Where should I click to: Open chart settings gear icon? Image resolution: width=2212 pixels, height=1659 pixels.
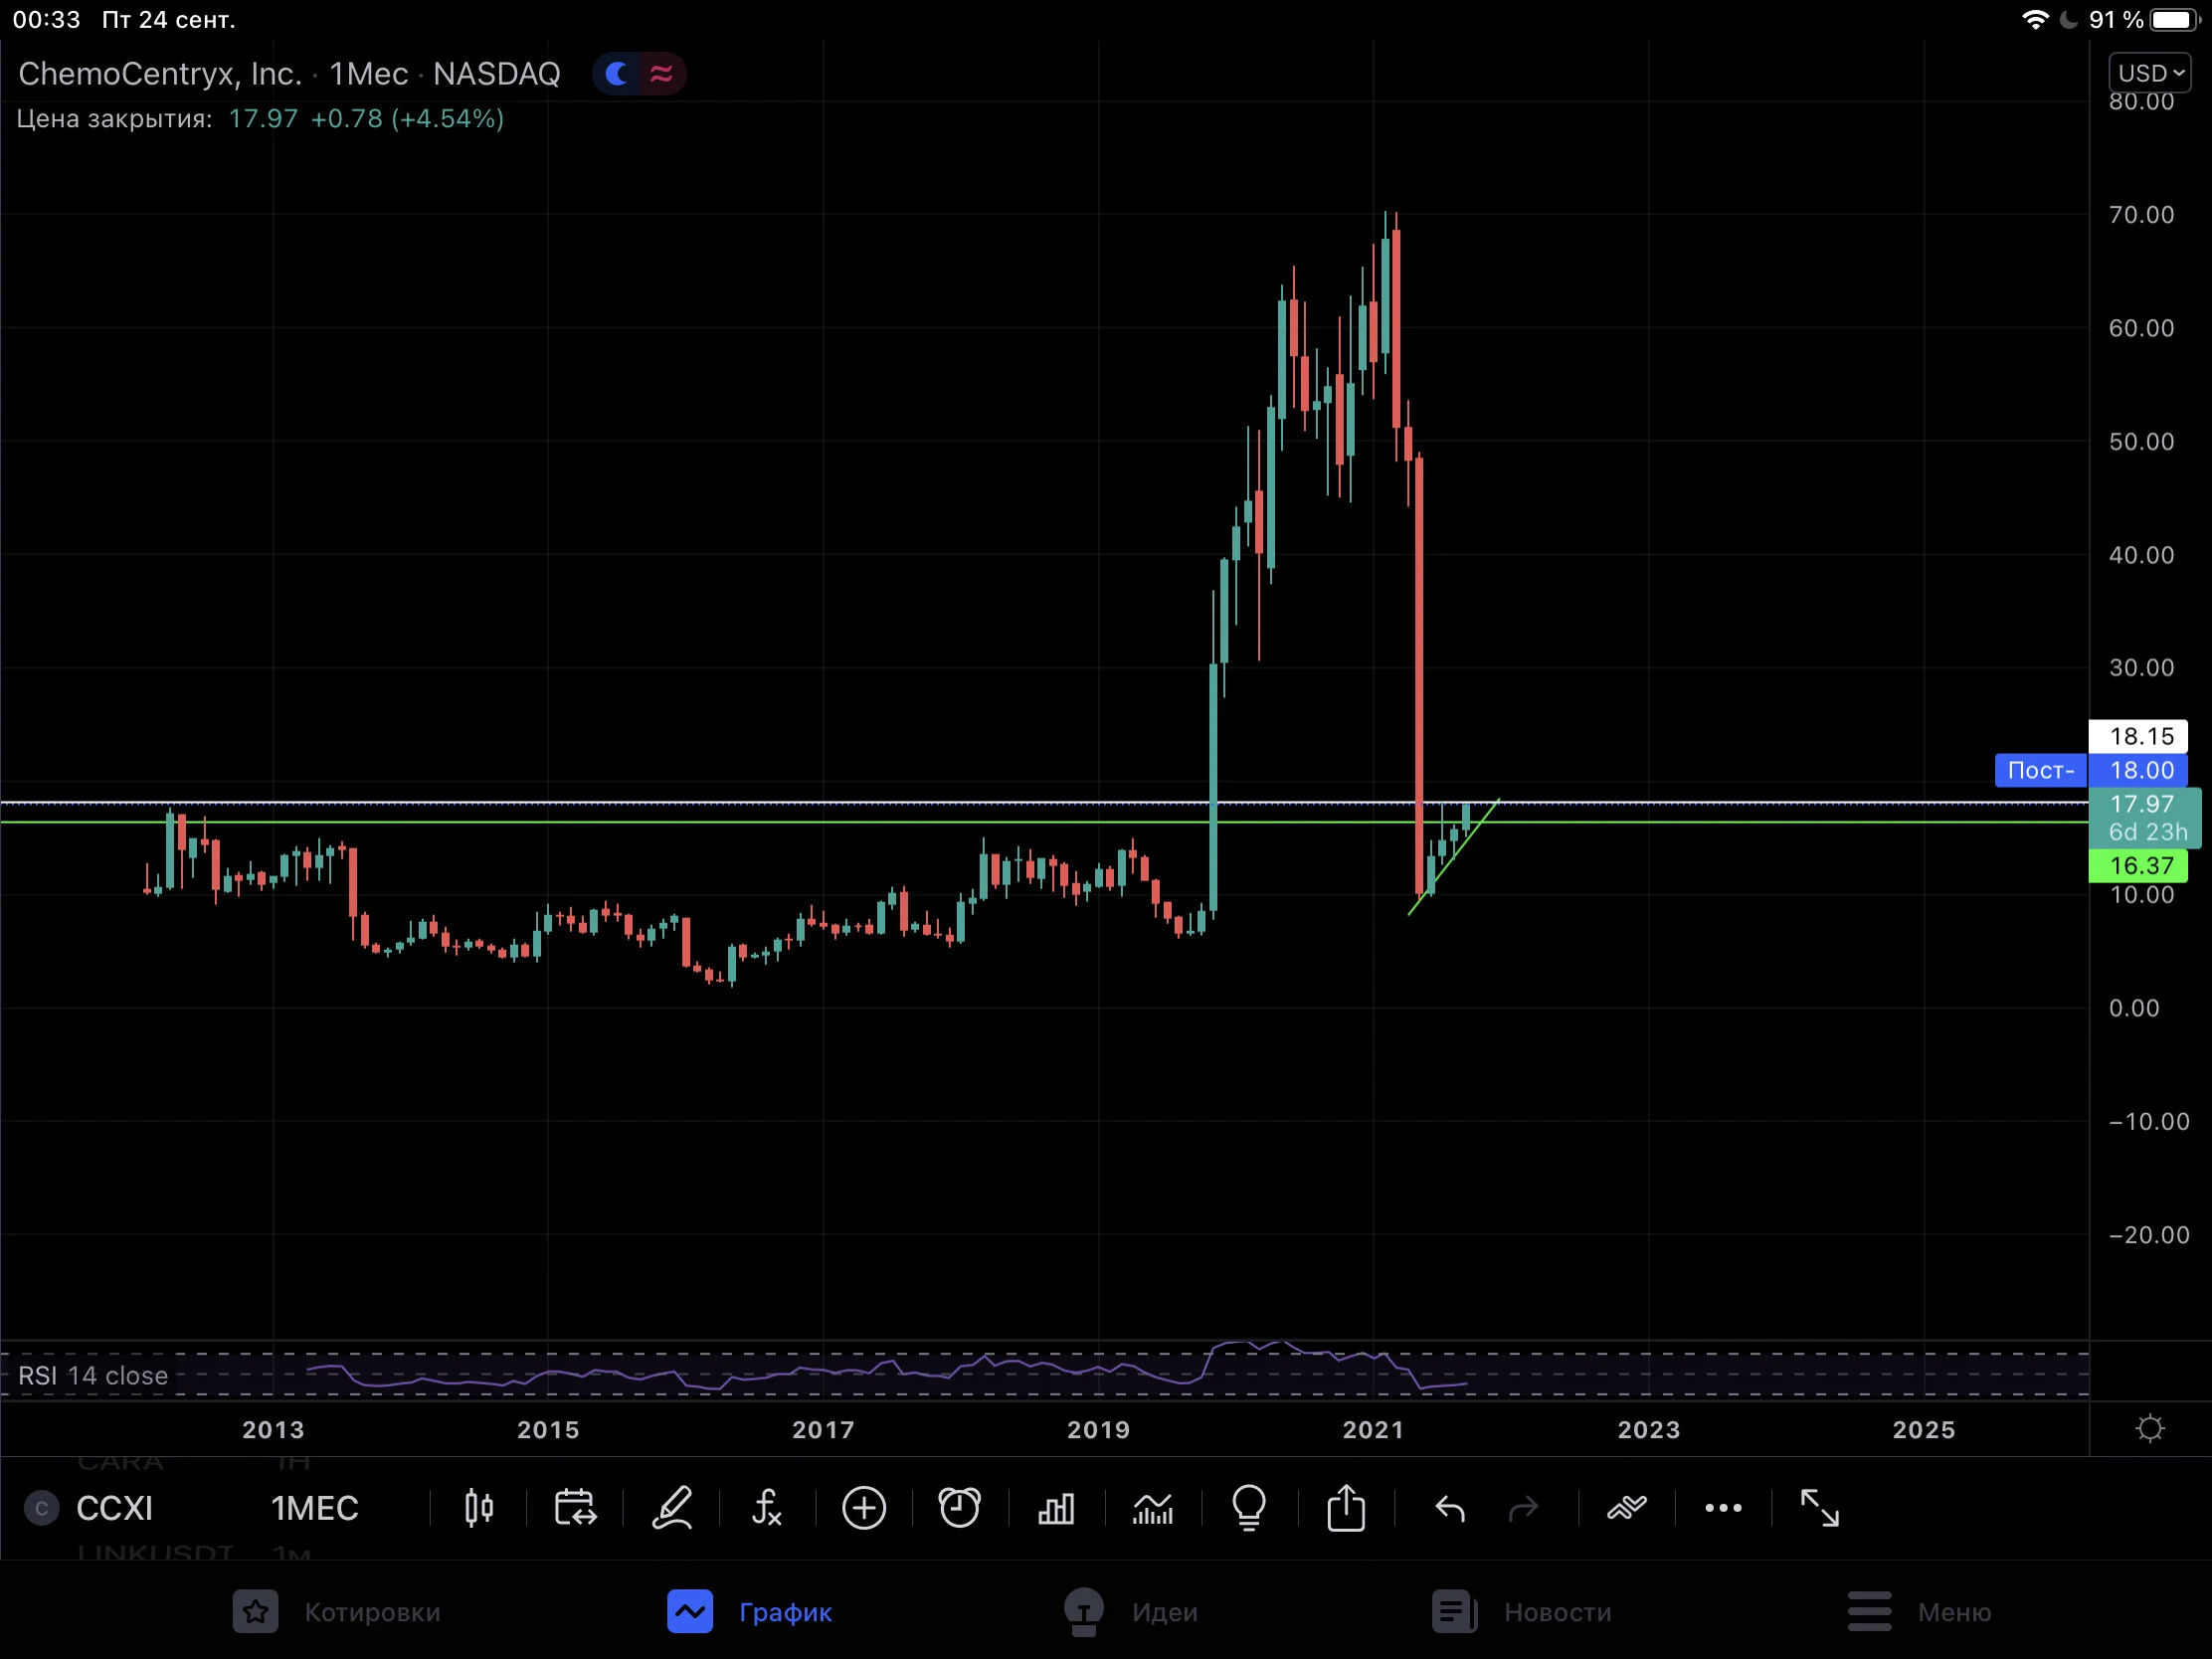[x=2150, y=1429]
